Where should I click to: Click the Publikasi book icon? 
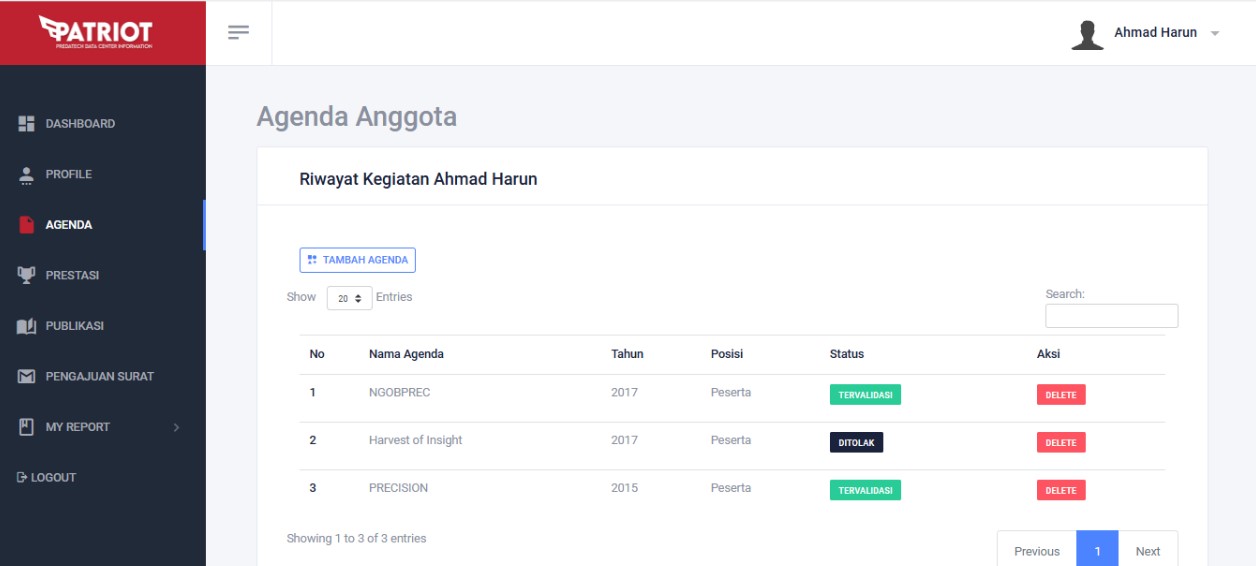point(27,326)
